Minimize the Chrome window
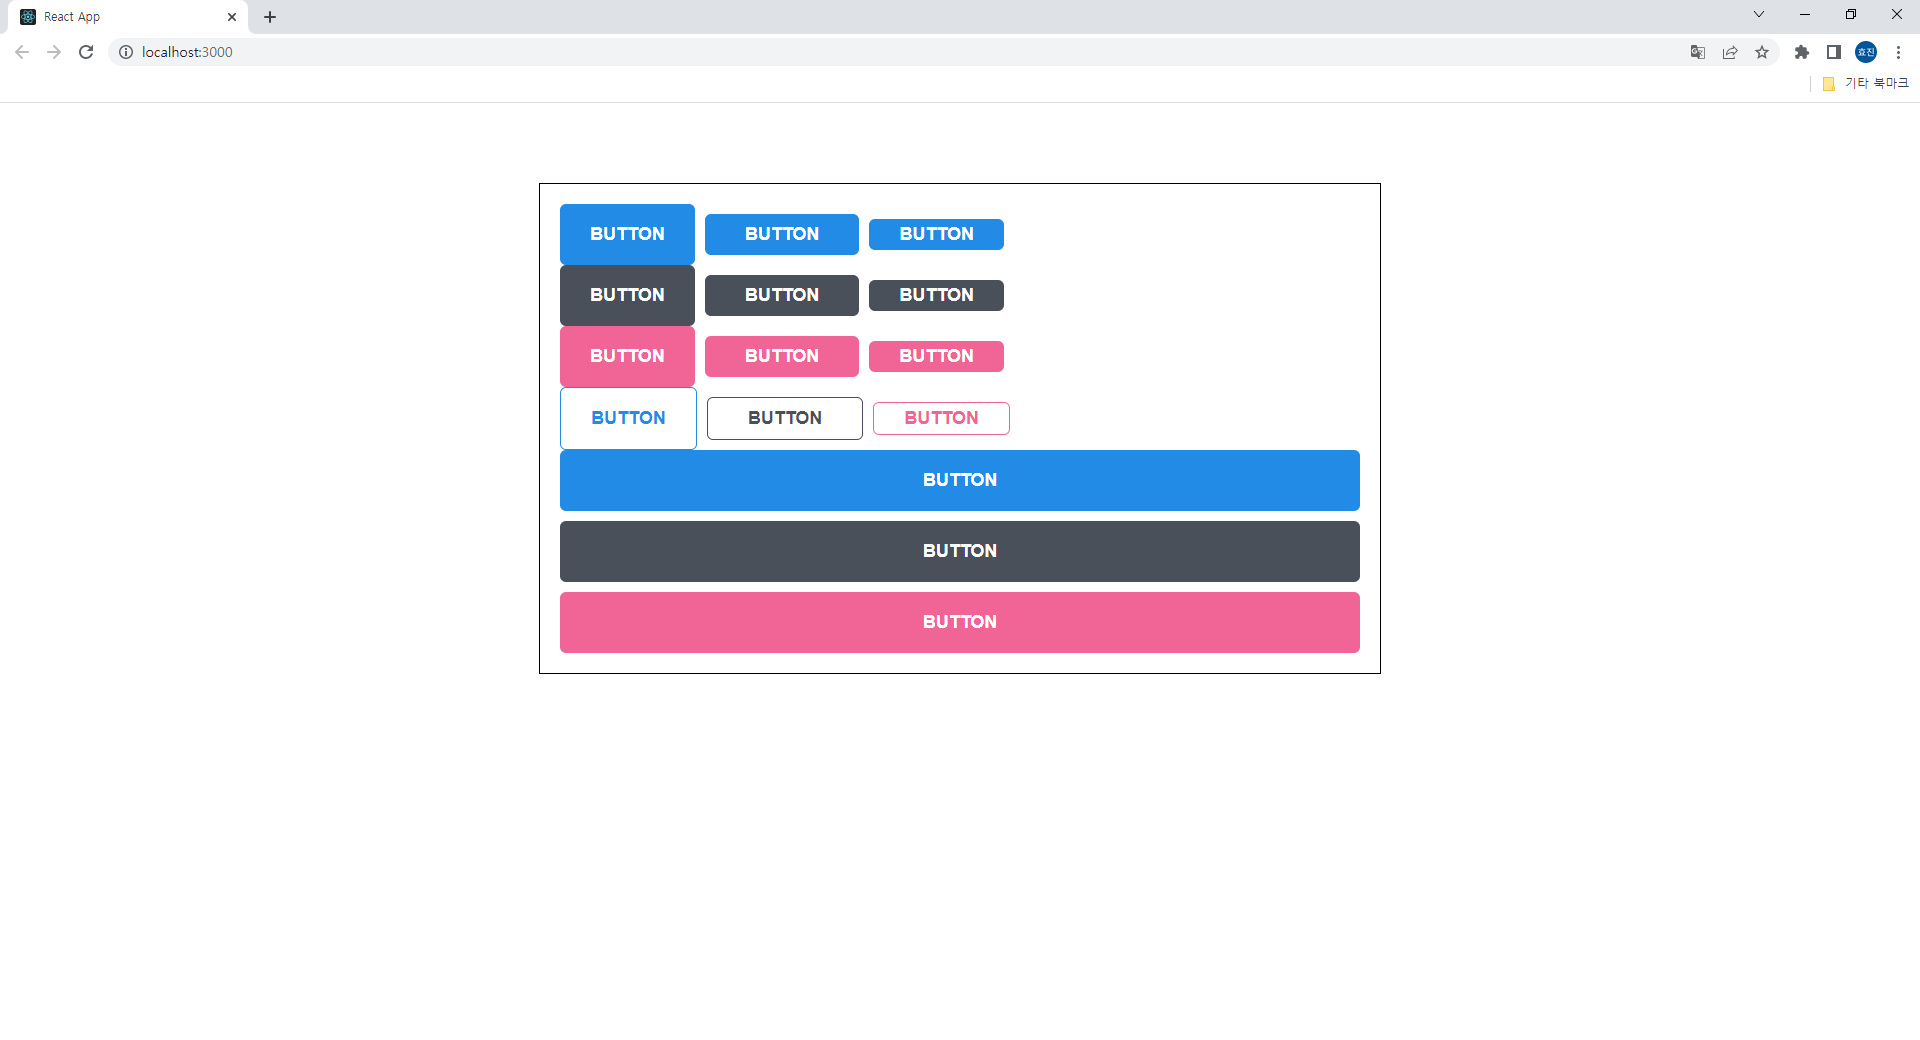This screenshot has width=1920, height=1040. pyautogui.click(x=1805, y=14)
